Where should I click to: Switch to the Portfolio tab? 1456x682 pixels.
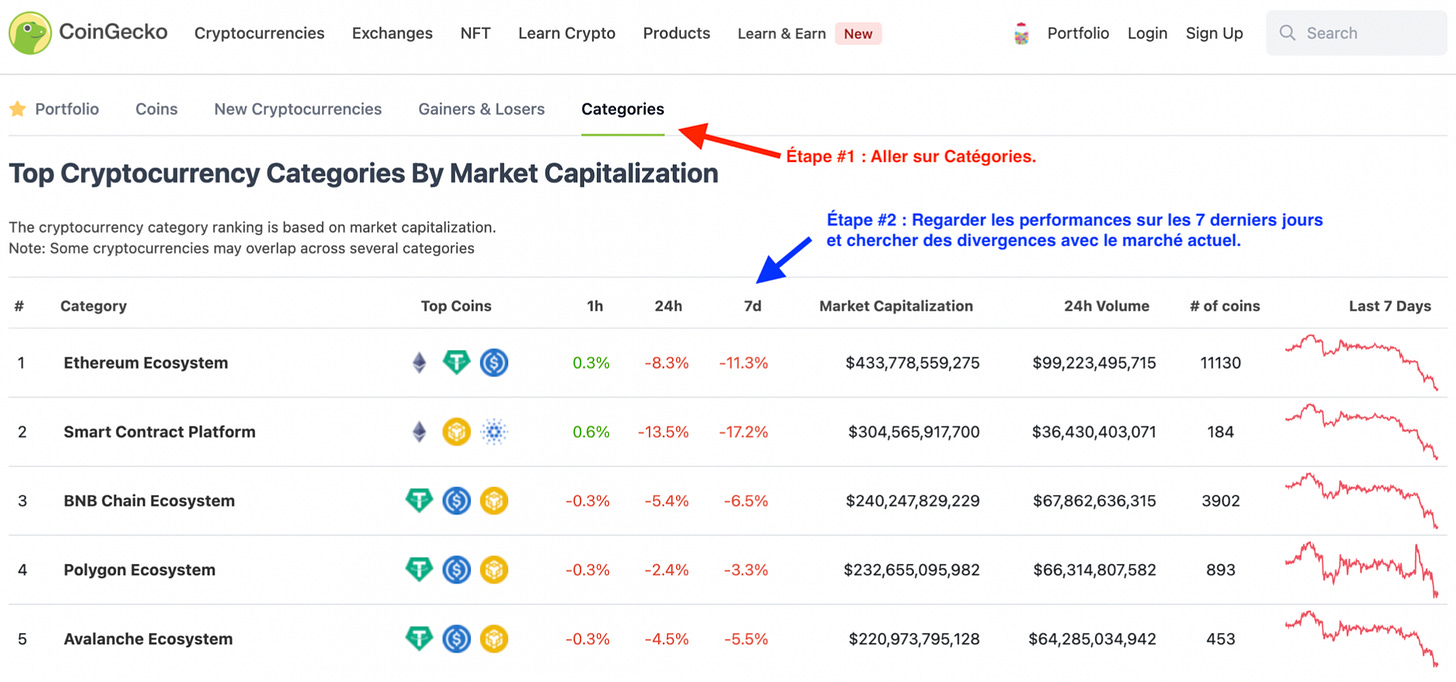coord(67,109)
